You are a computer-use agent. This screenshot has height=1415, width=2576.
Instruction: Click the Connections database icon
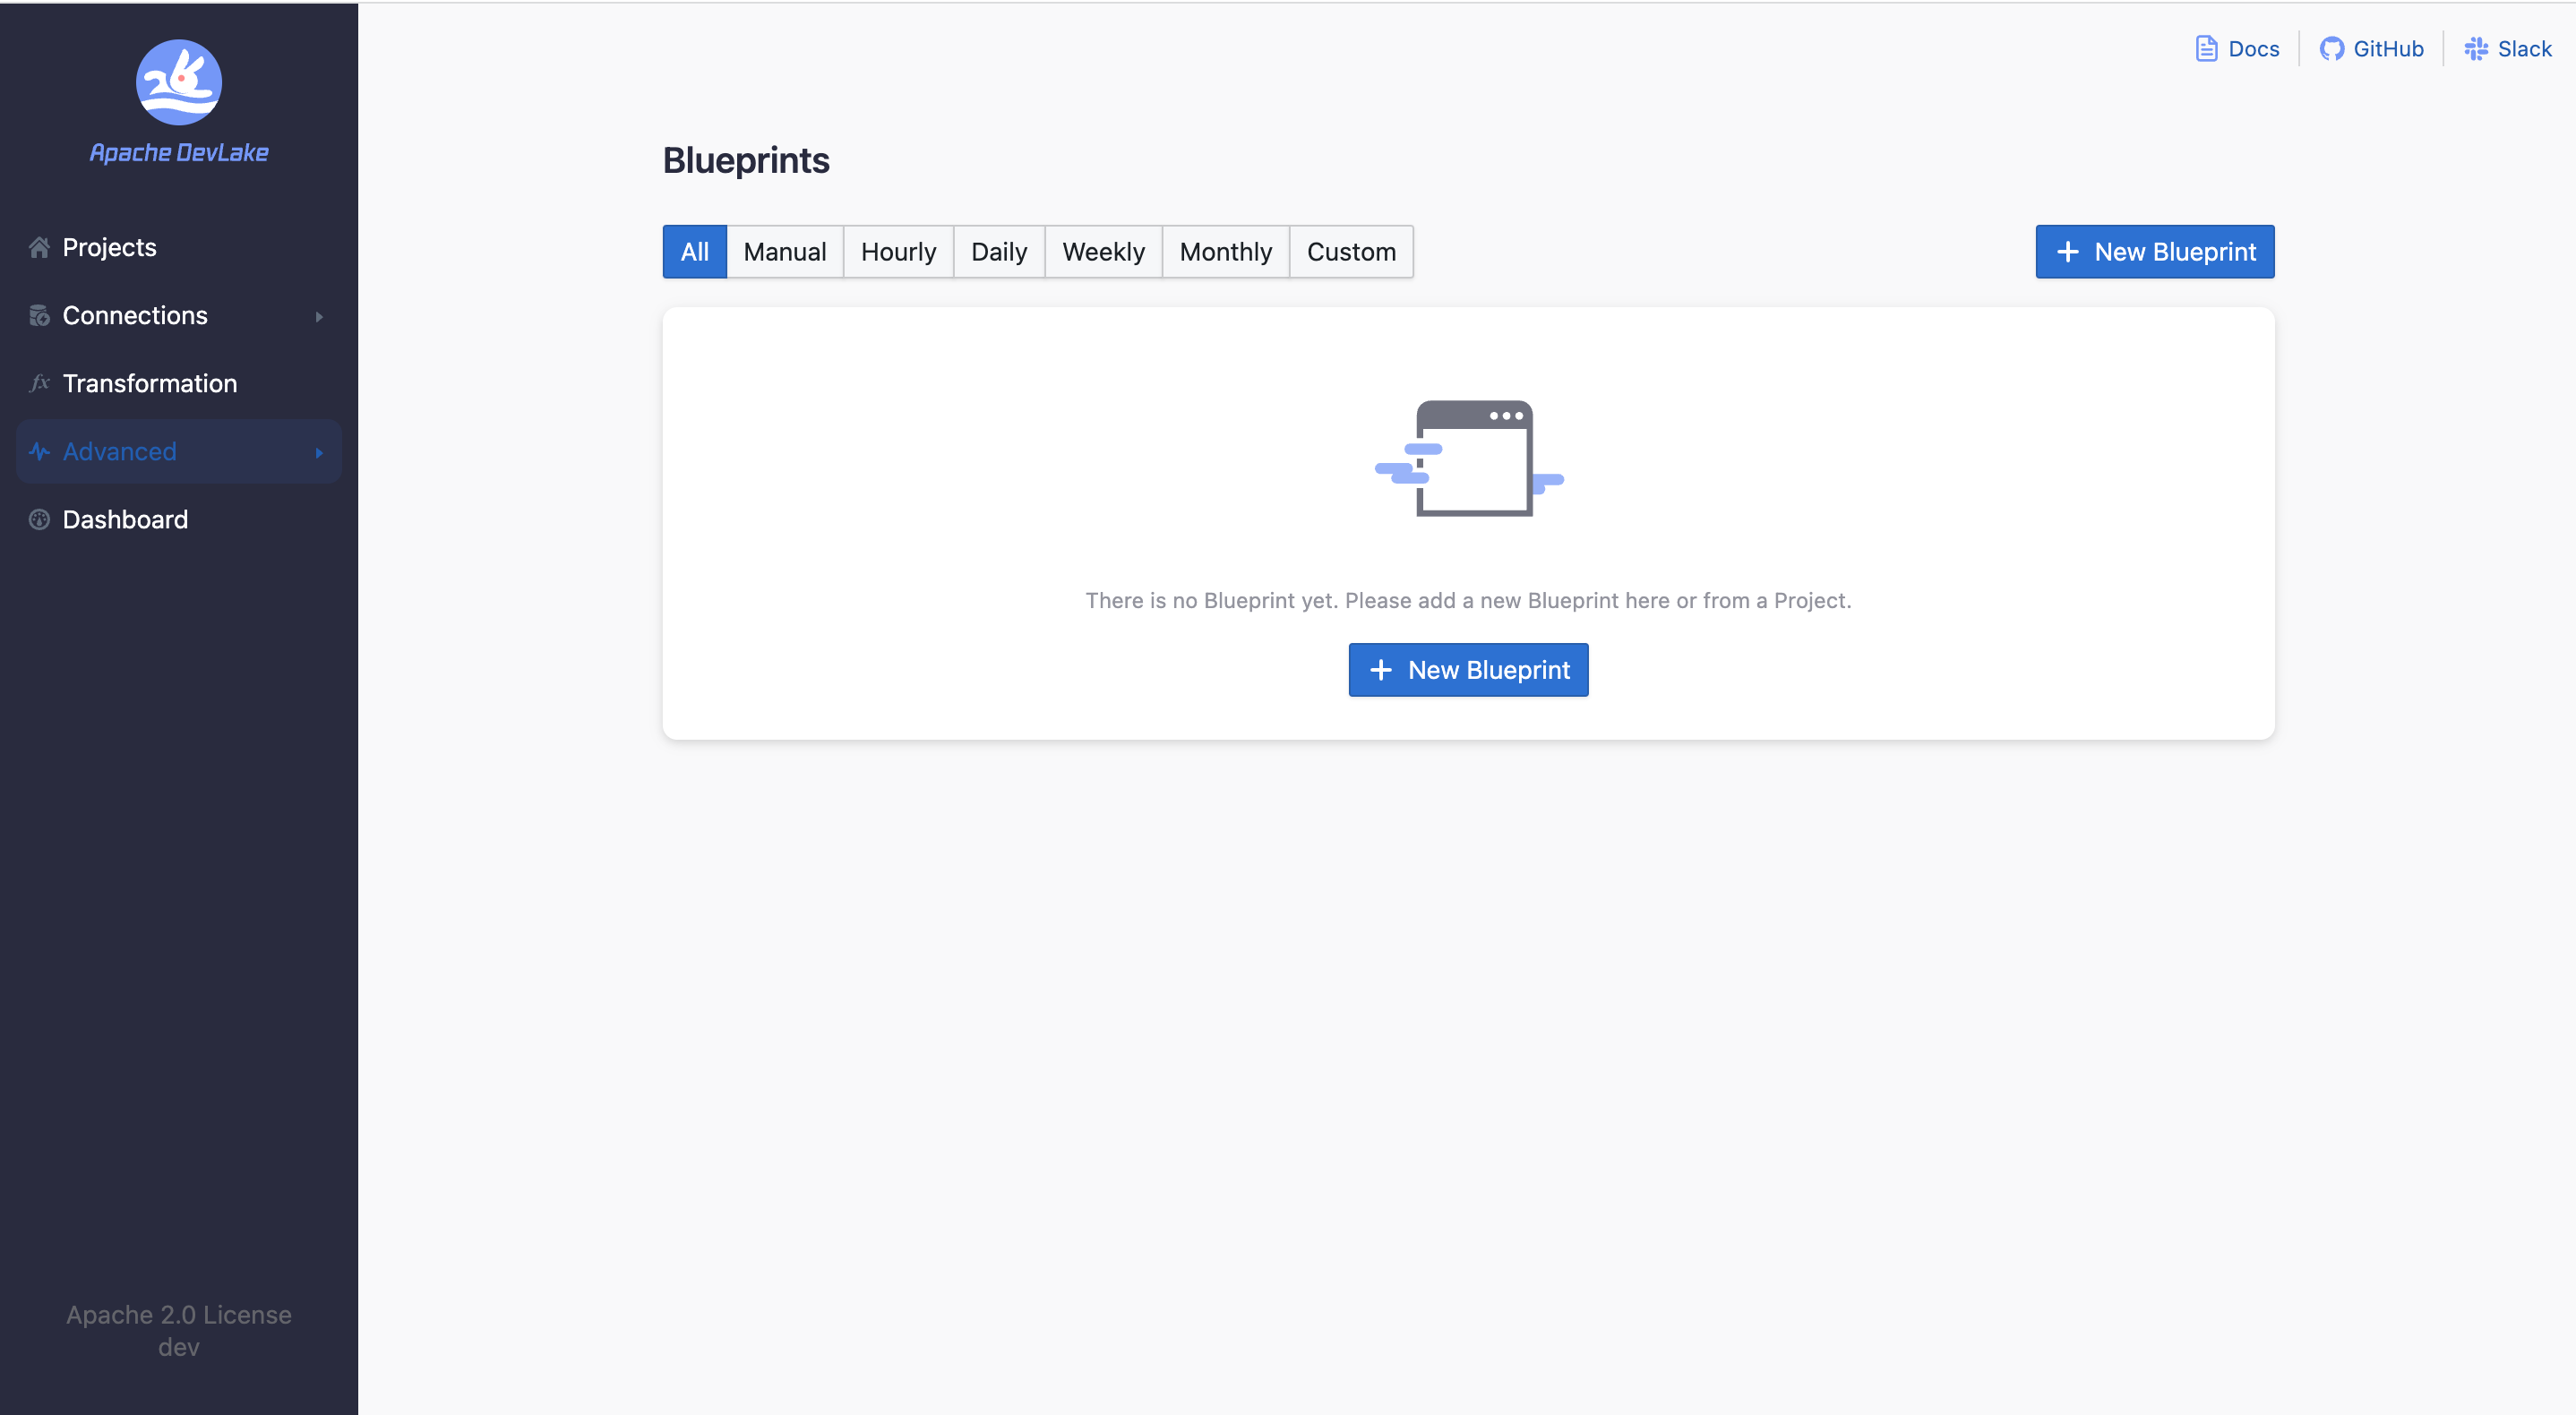click(39, 315)
